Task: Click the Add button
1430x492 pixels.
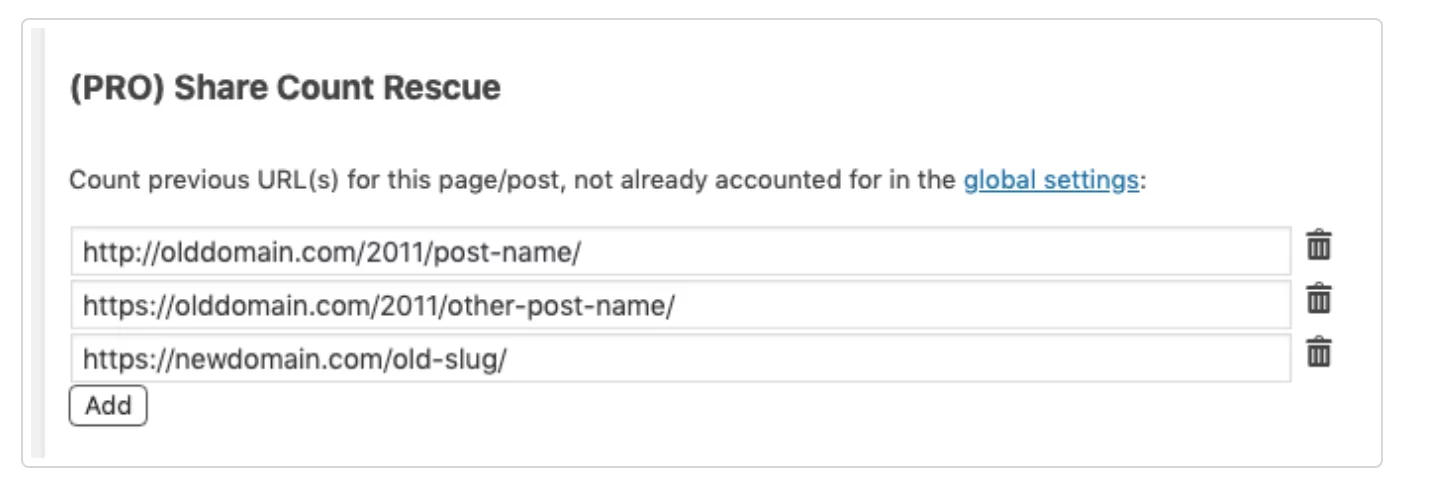Action: coord(108,406)
